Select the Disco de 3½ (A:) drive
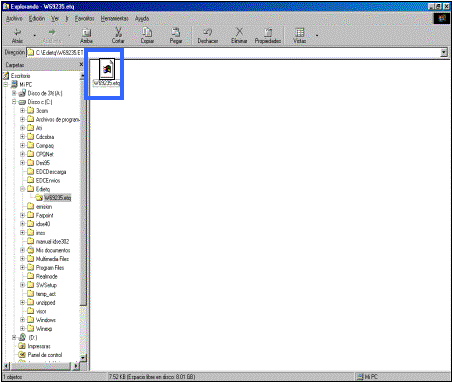Viewport: 452px width, 382px height. tap(22, 93)
